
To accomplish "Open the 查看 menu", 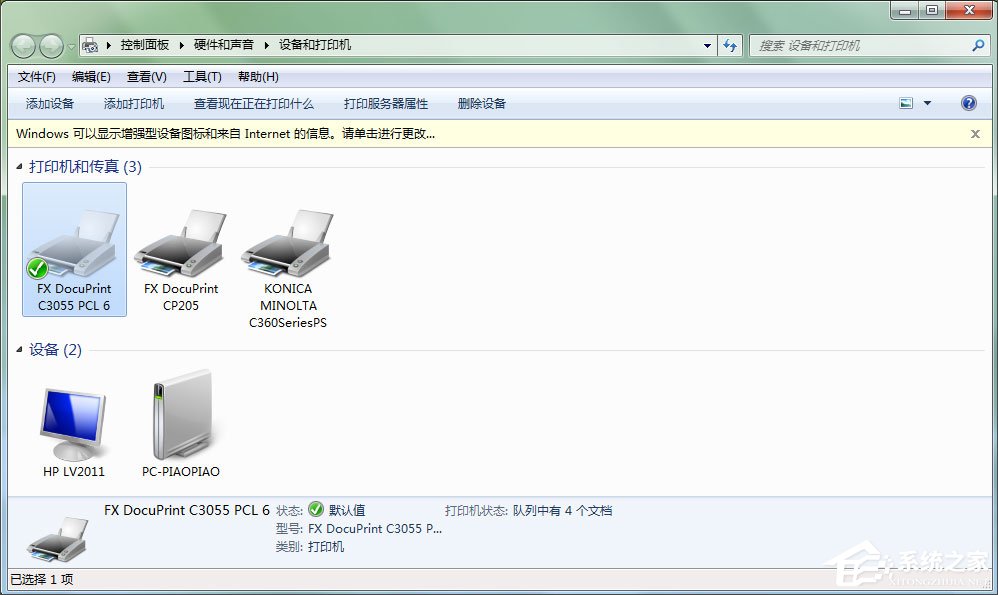I will [x=145, y=76].
